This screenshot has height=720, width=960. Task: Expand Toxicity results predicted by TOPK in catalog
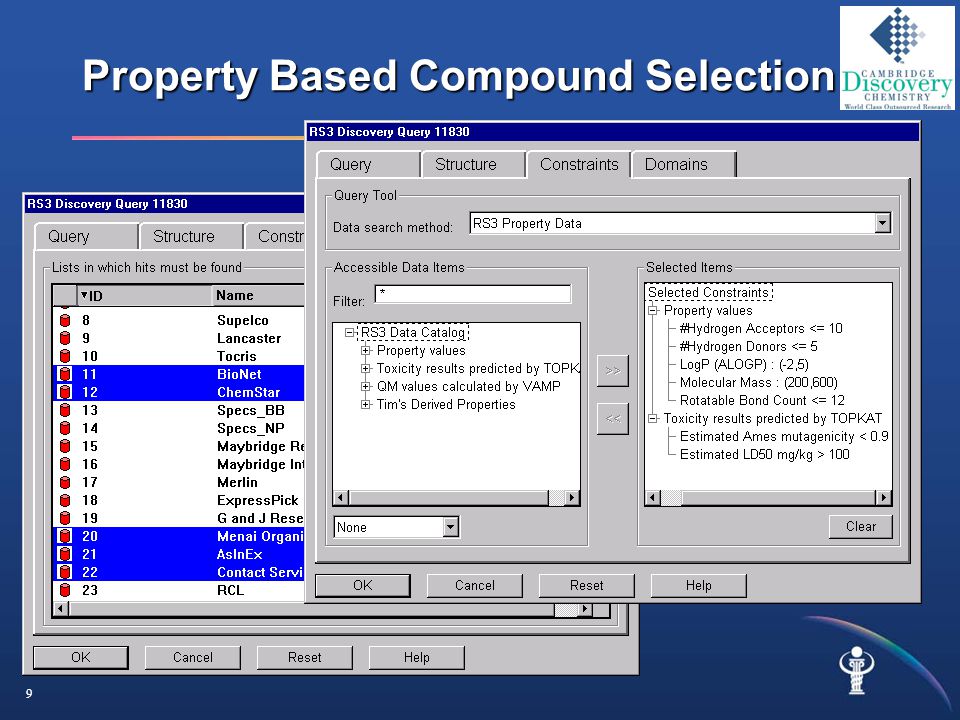[x=366, y=369]
